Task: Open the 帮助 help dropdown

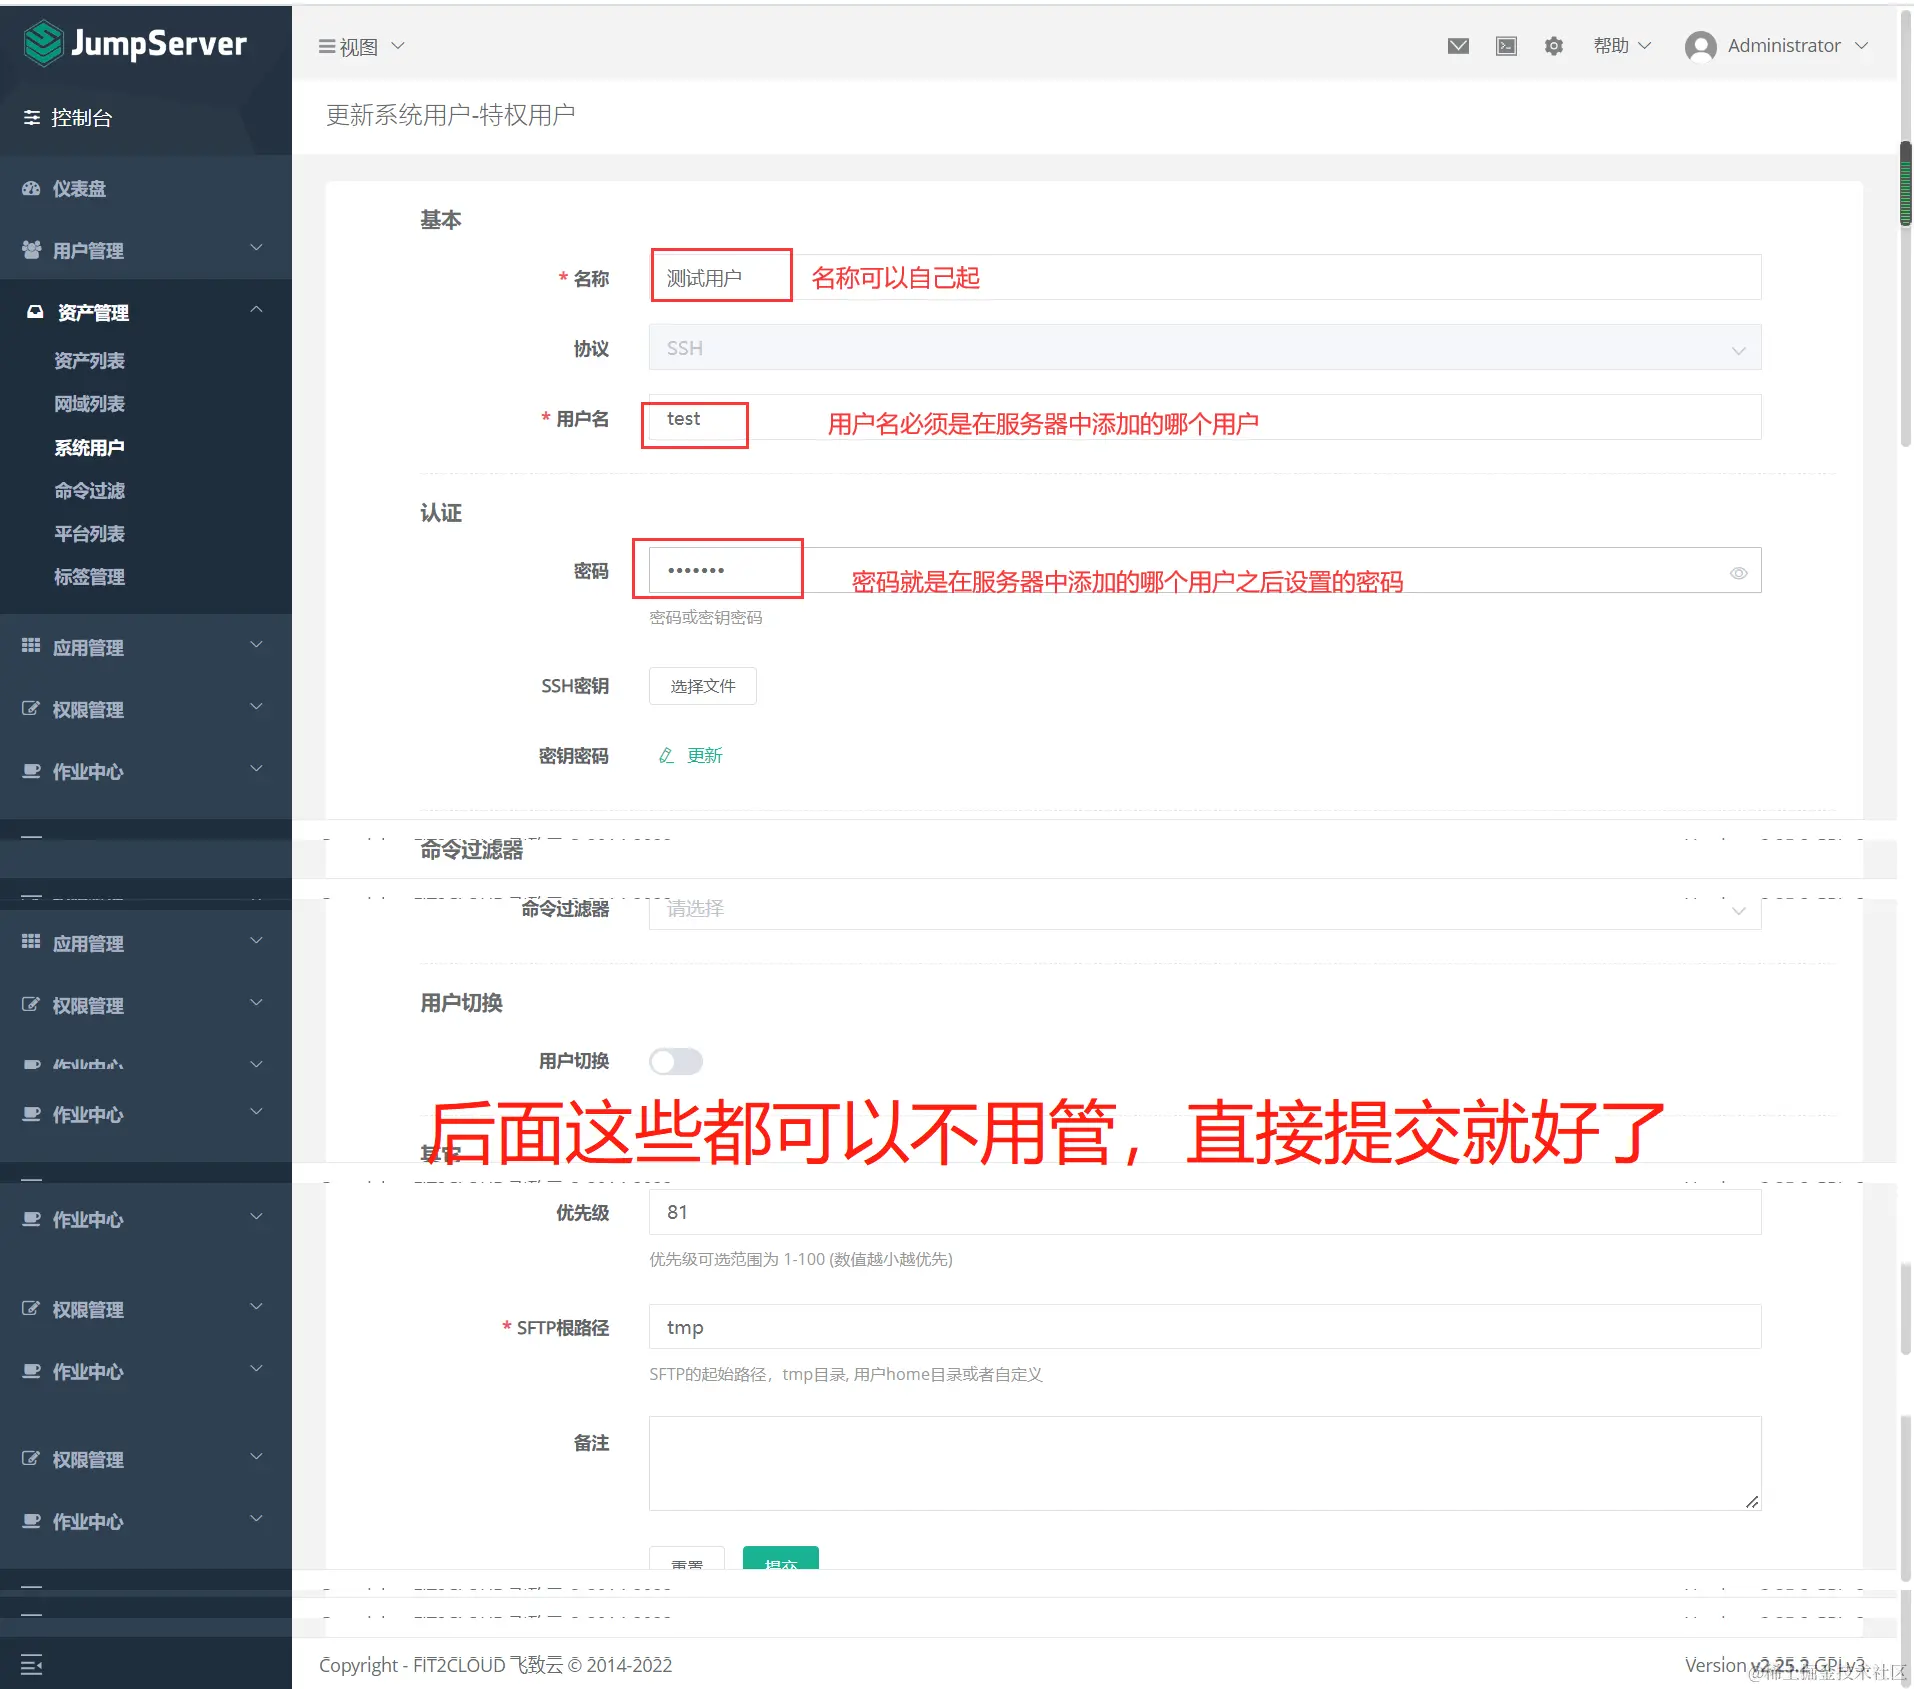Action: pos(1621,46)
